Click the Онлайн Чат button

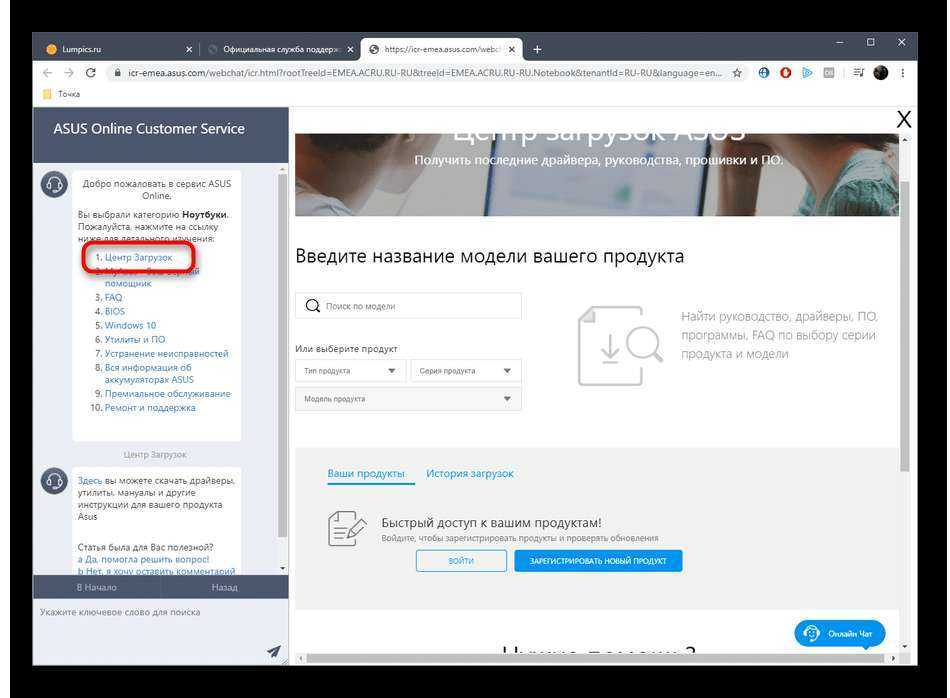point(840,633)
